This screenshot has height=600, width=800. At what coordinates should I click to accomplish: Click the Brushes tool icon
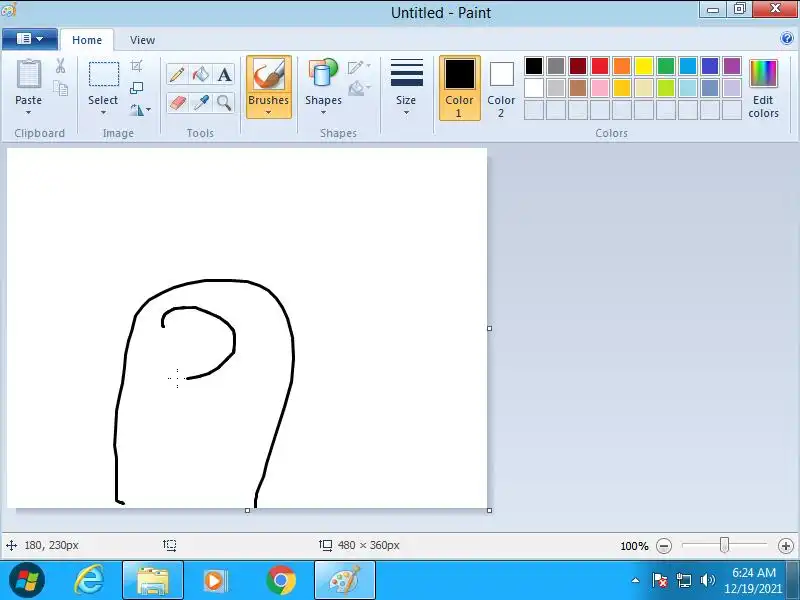[x=268, y=74]
